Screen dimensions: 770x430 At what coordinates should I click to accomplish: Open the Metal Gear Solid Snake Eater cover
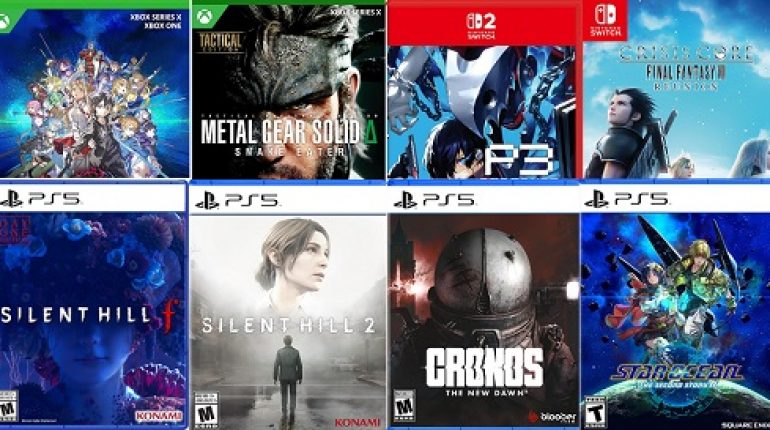point(288,92)
